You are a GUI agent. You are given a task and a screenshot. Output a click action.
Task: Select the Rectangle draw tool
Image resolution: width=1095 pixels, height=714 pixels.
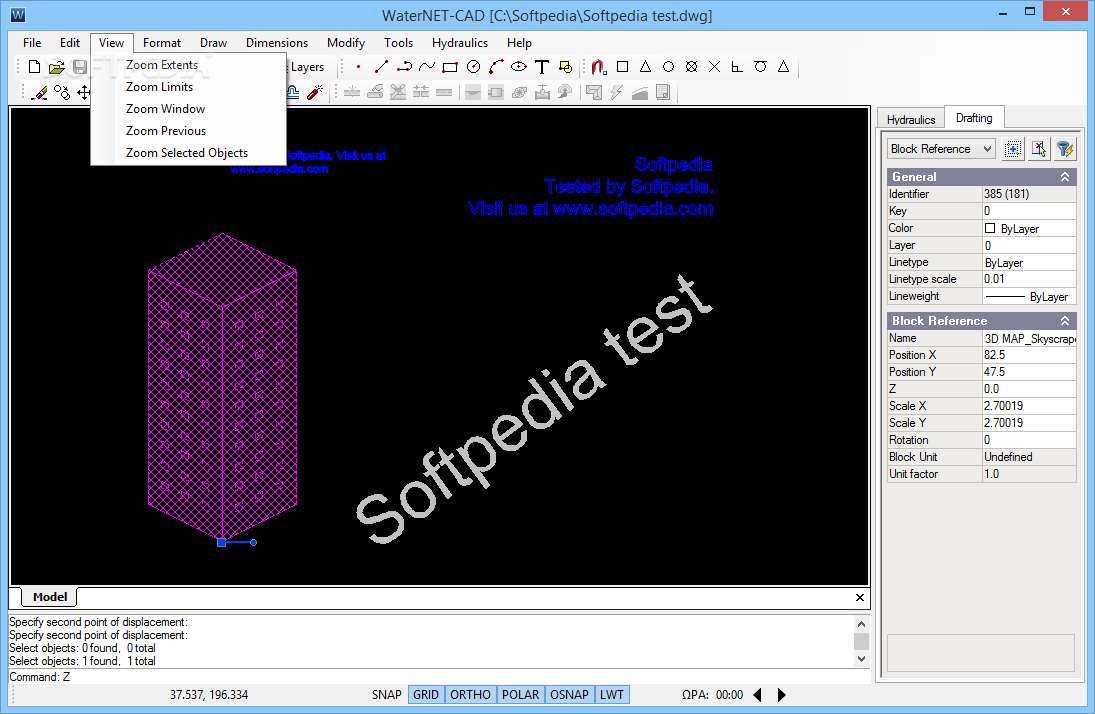tap(450, 67)
